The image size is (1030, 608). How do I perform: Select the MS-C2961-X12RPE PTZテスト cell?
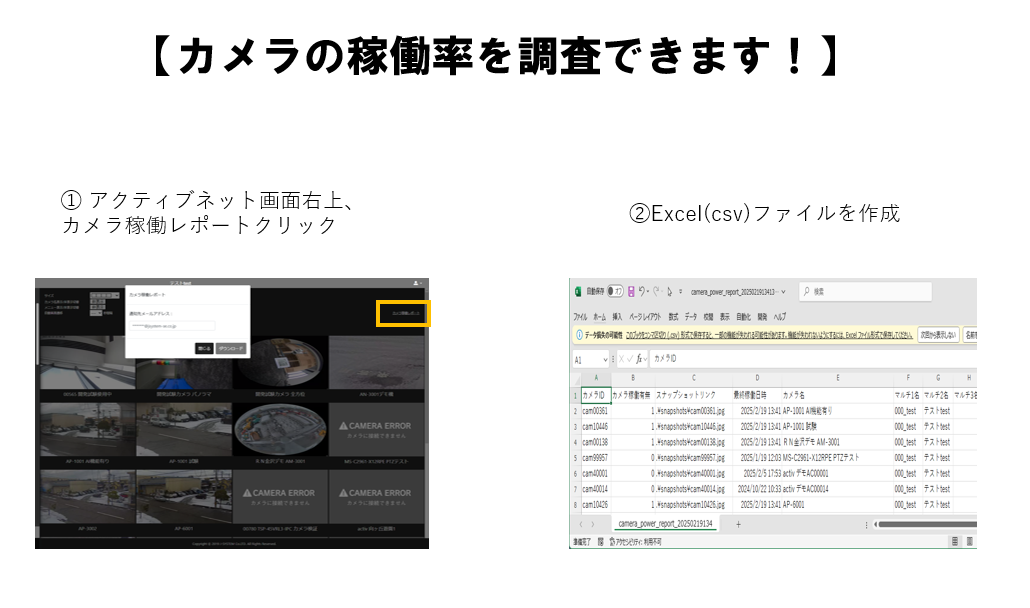838,458
